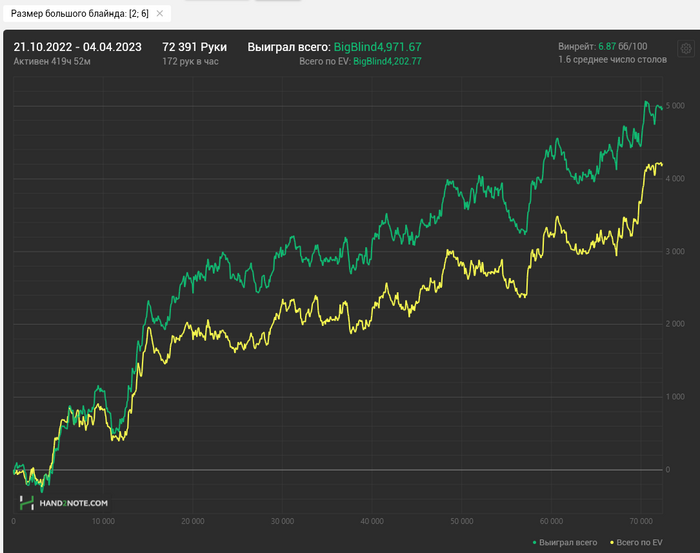This screenshot has width=700, height=553.
Task: Click the 50 000 x-axis label
Action: pyautogui.click(x=462, y=521)
